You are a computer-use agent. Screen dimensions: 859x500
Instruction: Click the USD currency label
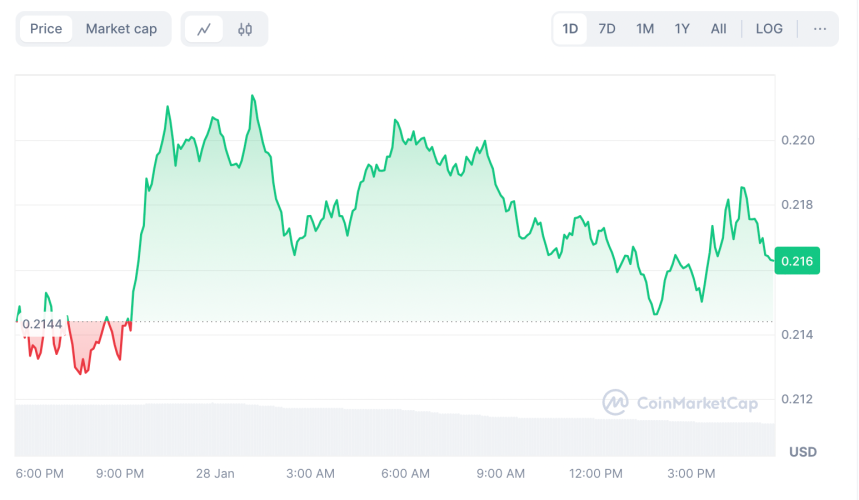tap(802, 452)
